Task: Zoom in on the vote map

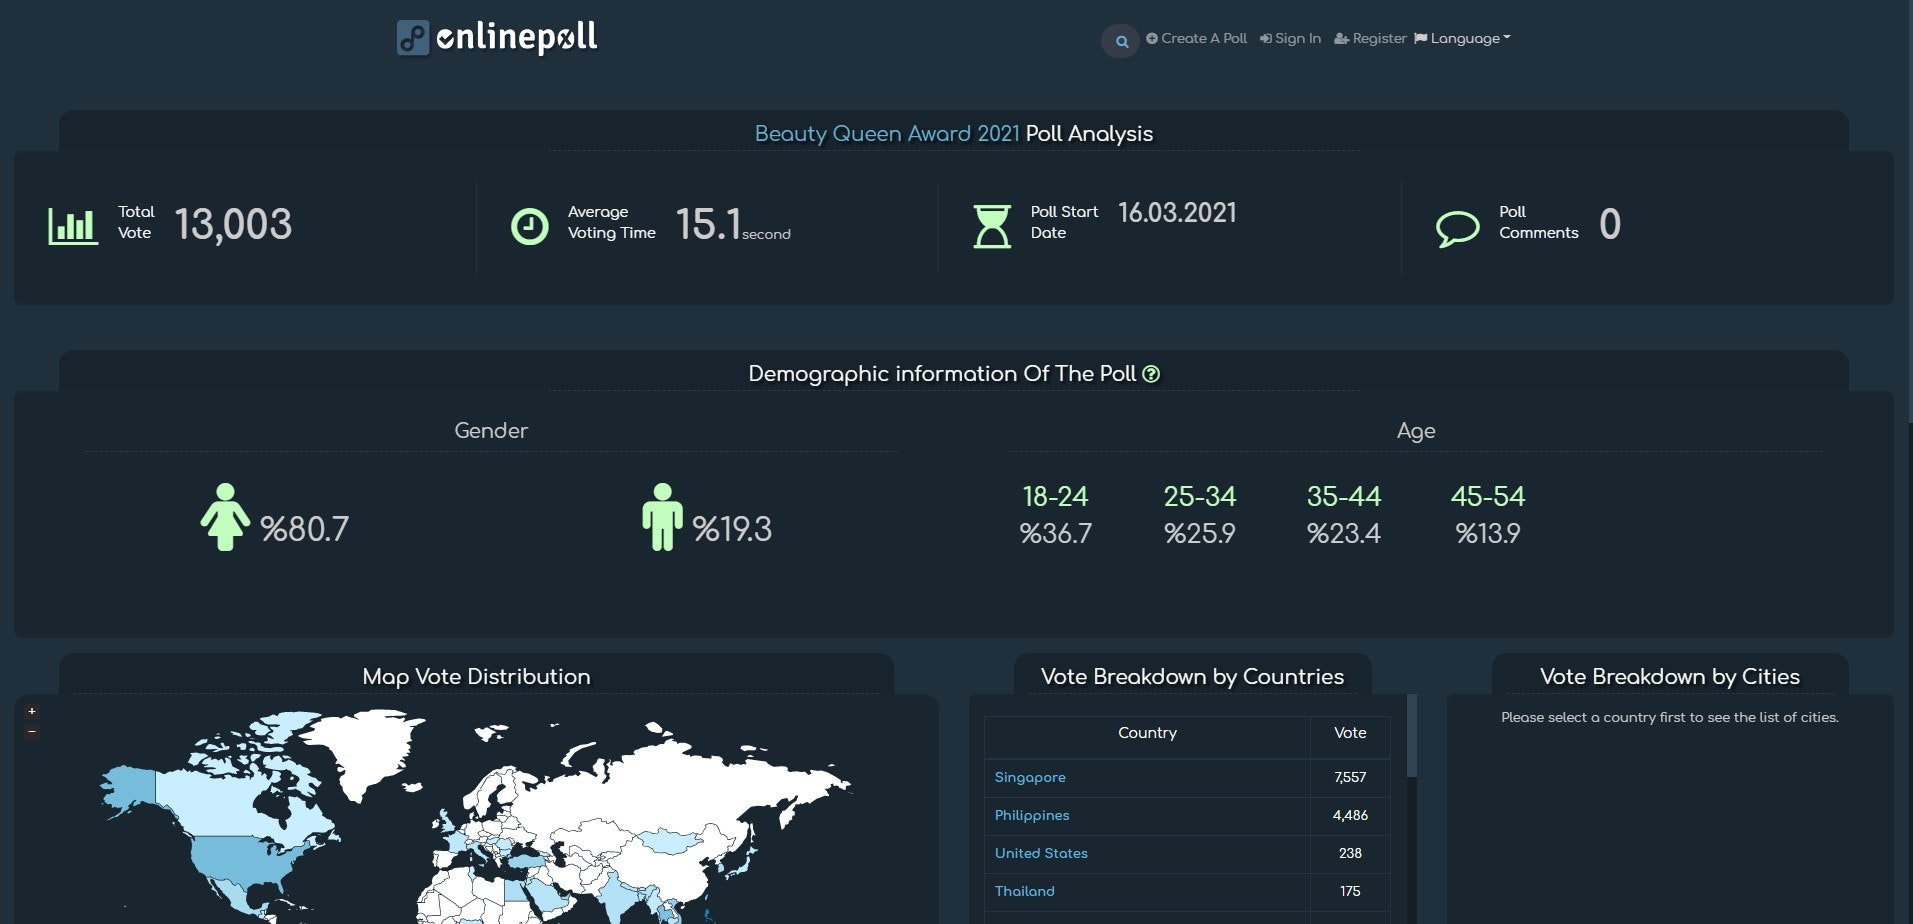Action: (32, 712)
